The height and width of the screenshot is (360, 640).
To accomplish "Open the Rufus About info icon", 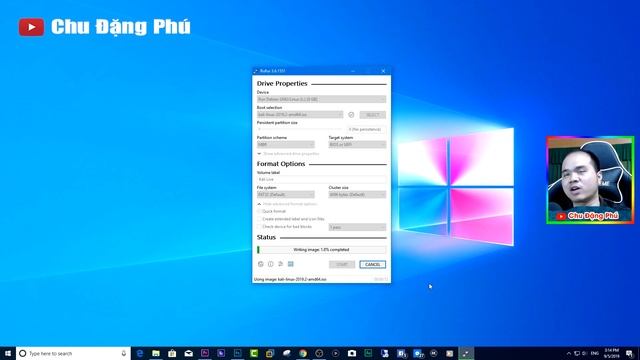I will point(271,264).
